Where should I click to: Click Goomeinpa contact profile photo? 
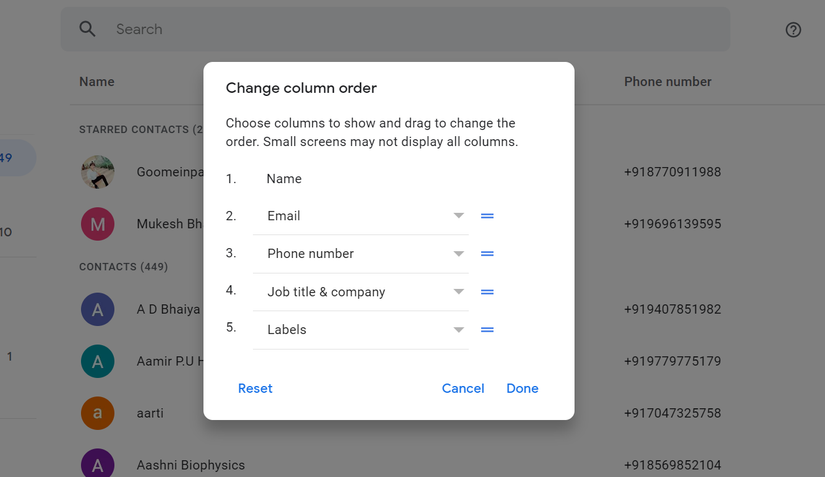tap(97, 172)
